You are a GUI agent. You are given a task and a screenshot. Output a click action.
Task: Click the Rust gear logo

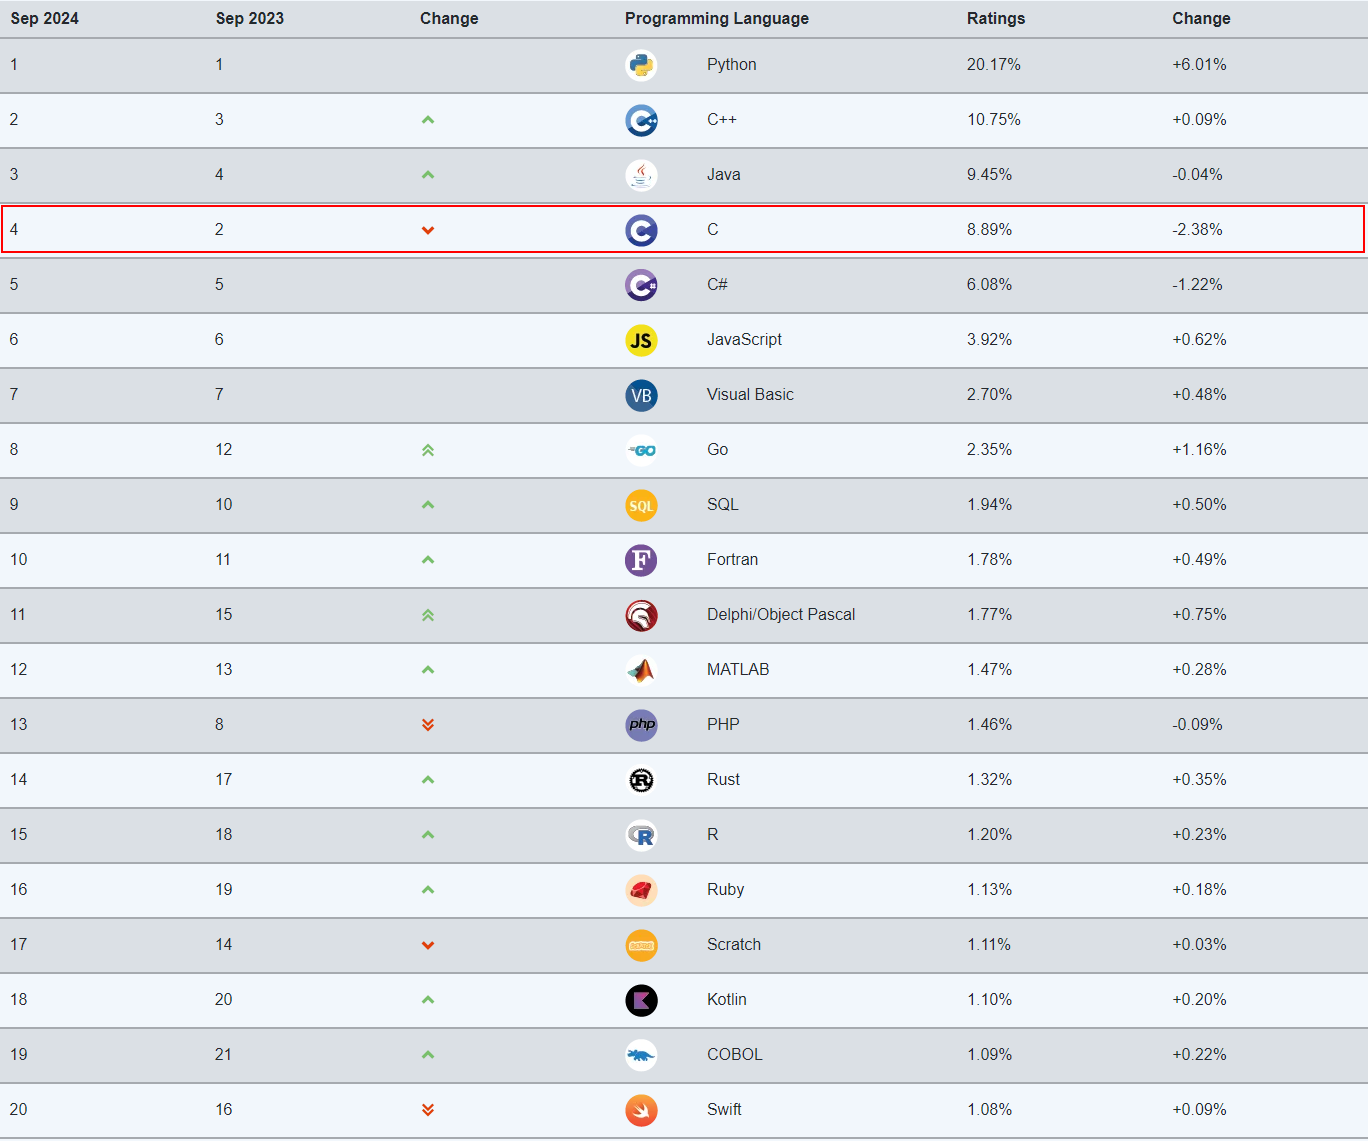point(641,780)
